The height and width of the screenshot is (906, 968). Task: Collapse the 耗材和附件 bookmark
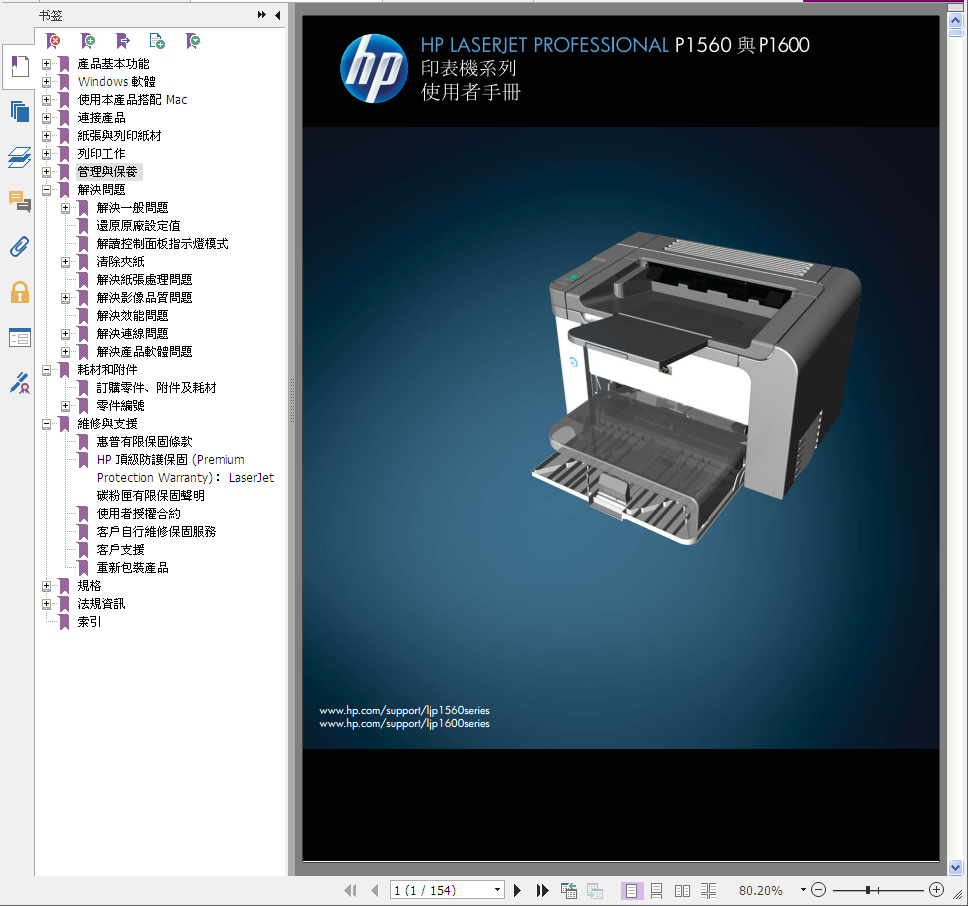[x=46, y=370]
